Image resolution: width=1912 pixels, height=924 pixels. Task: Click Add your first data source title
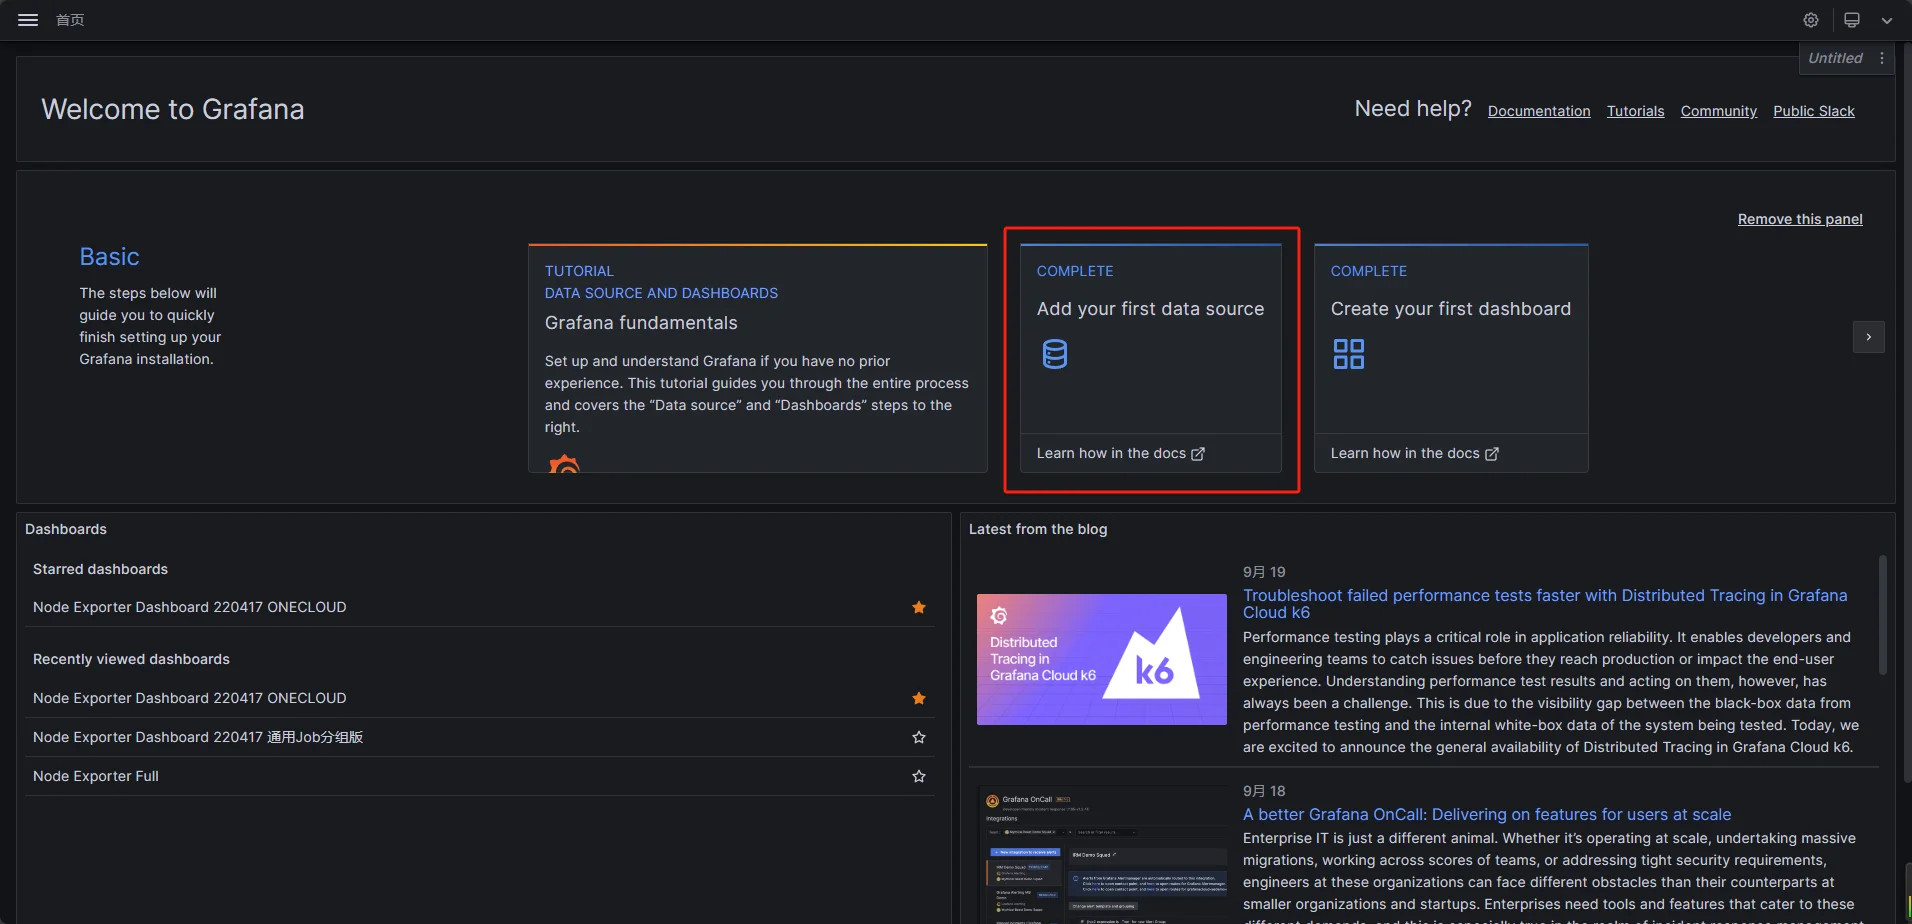click(1150, 309)
